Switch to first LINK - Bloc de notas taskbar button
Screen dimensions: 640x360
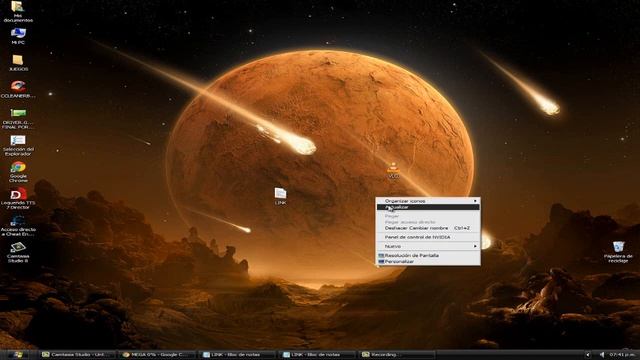tap(238, 355)
